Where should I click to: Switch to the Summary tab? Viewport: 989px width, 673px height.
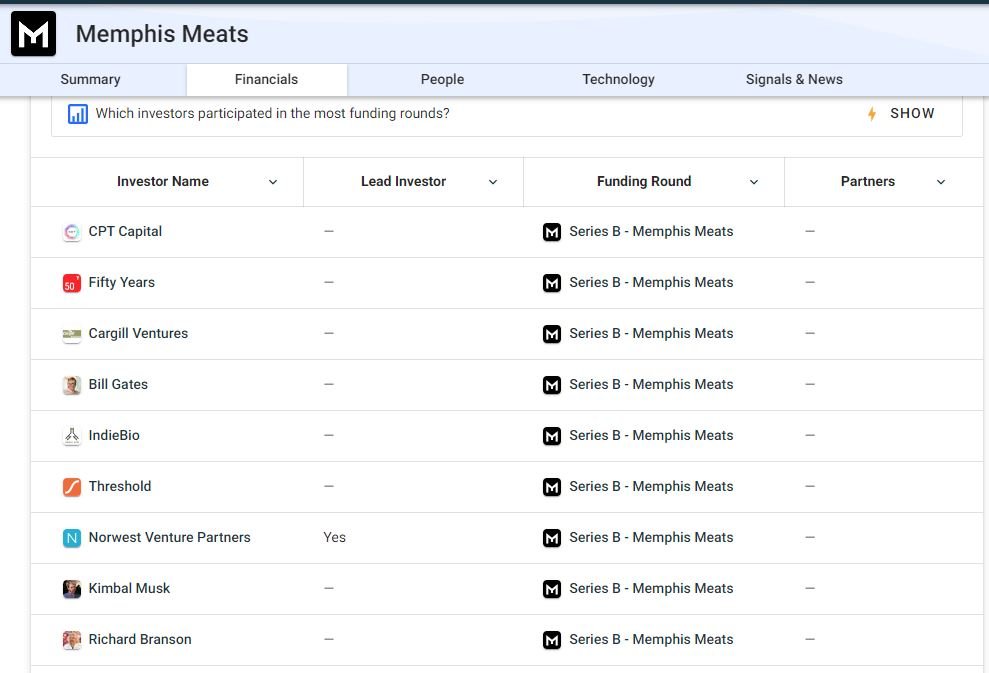coord(90,79)
